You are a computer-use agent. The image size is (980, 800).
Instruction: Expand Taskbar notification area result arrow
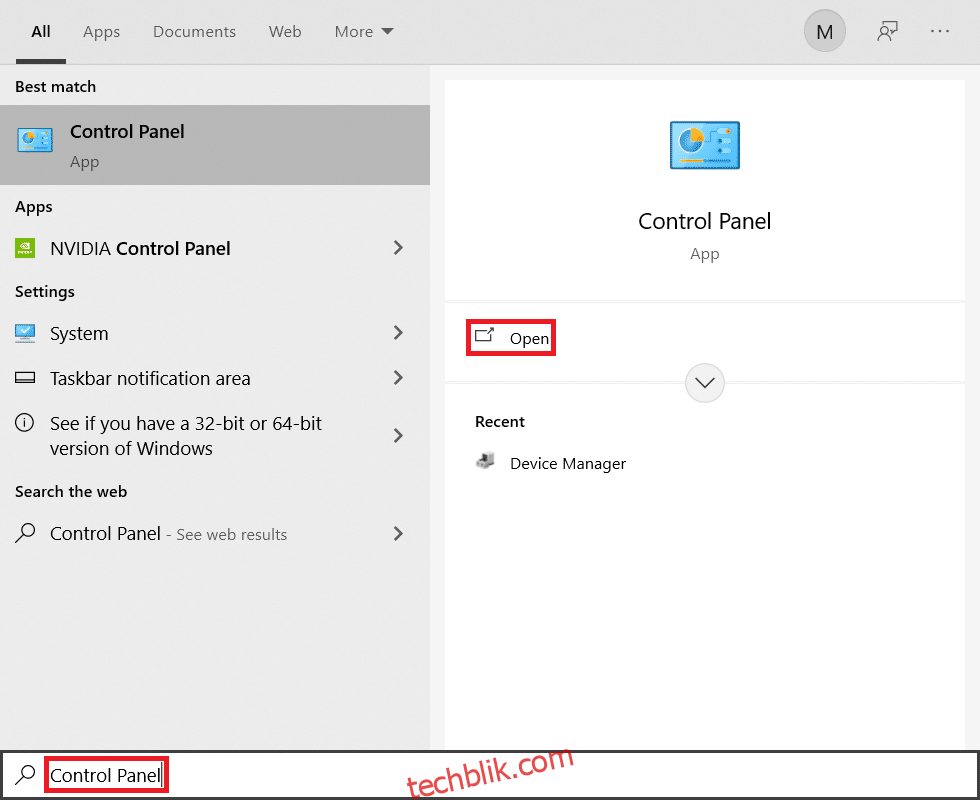398,378
